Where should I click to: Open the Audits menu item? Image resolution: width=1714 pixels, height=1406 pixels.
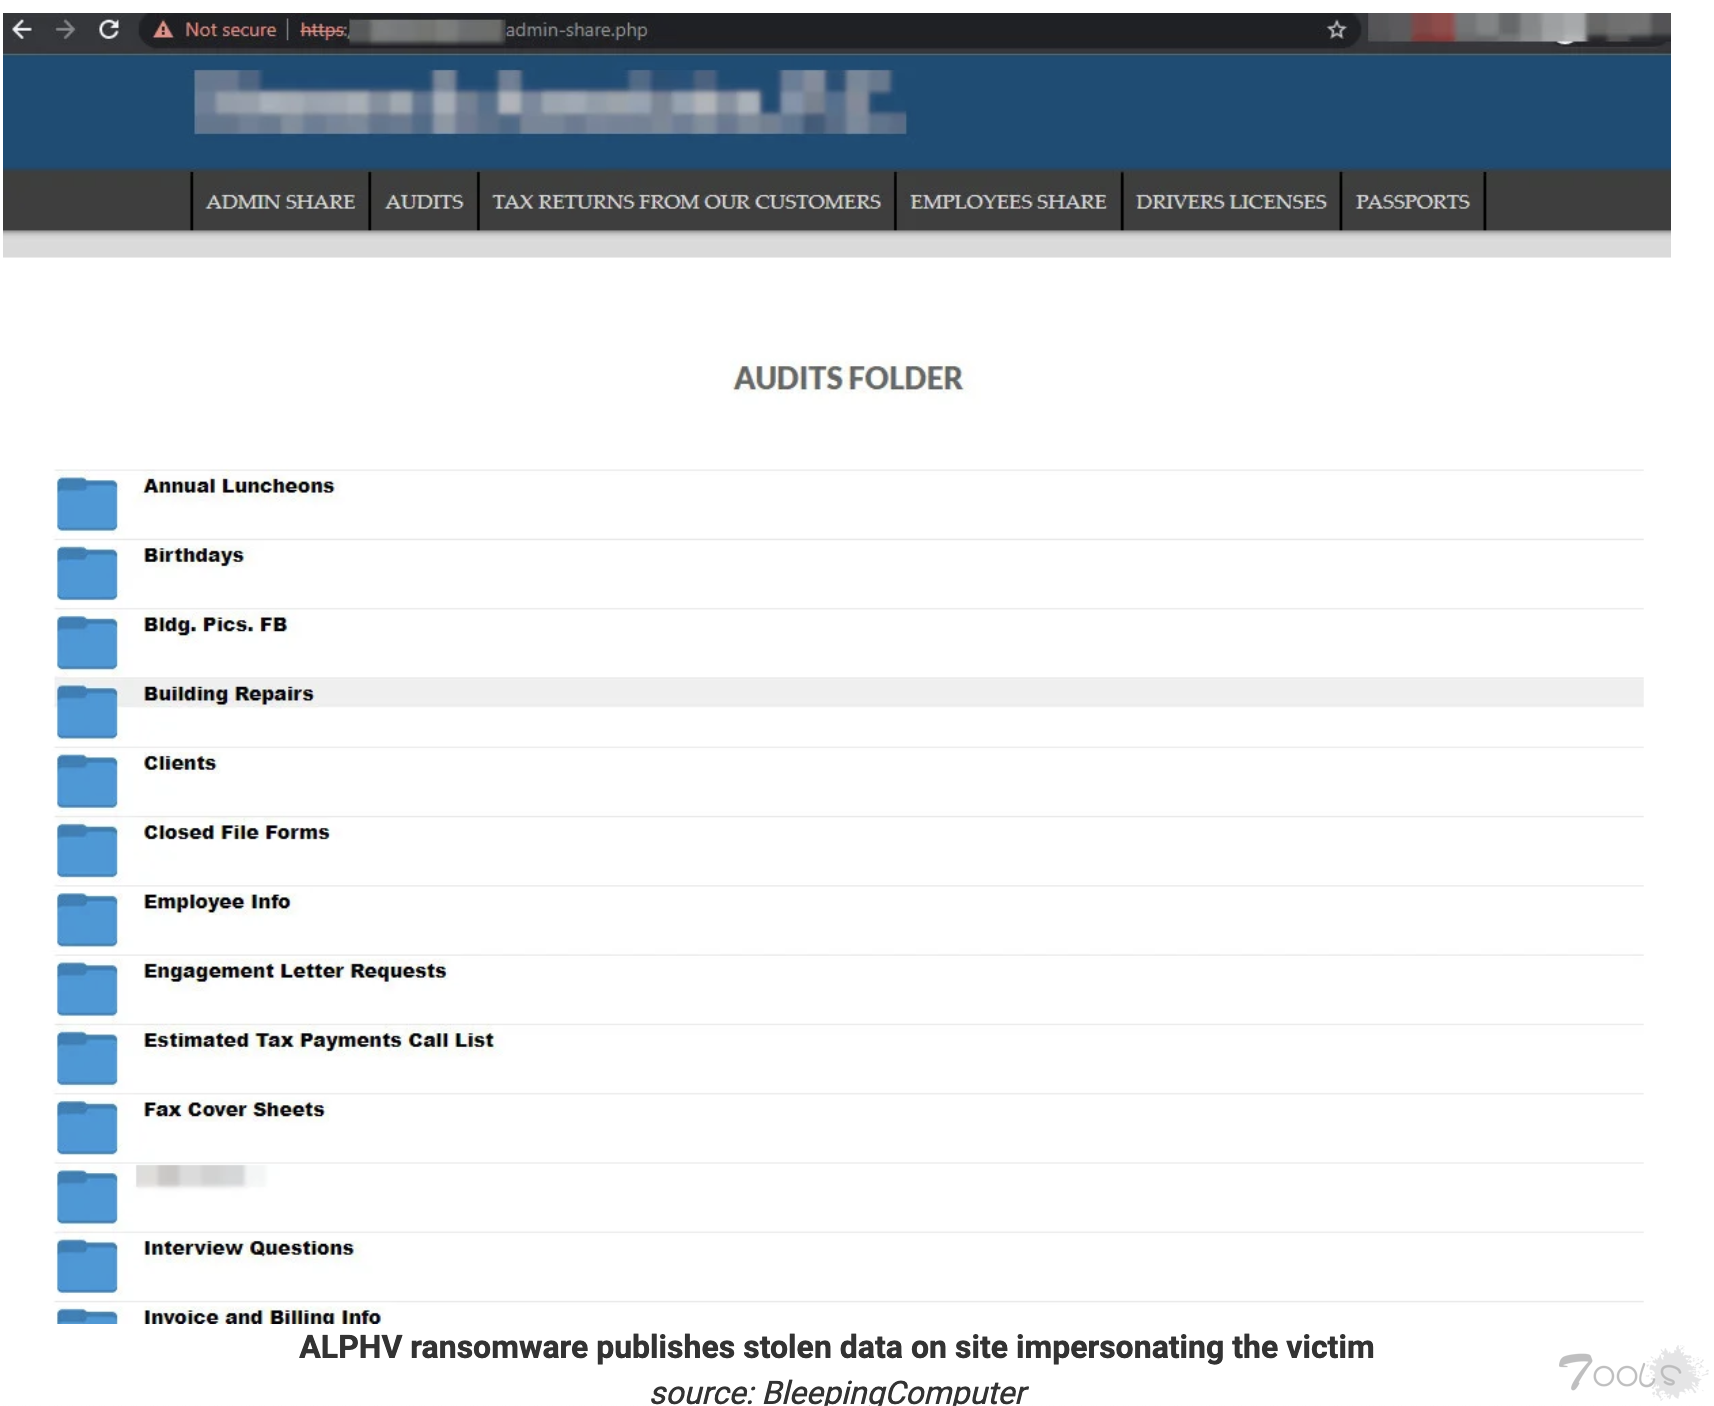pyautogui.click(x=424, y=202)
